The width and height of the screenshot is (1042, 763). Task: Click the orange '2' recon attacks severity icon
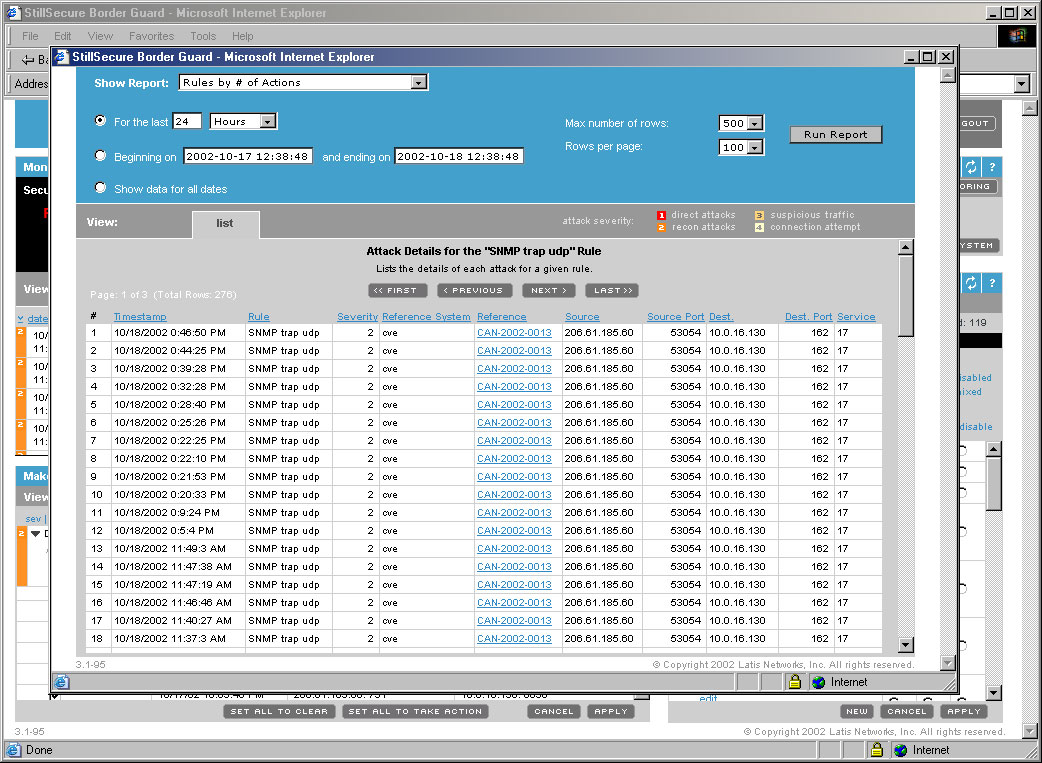coord(661,227)
